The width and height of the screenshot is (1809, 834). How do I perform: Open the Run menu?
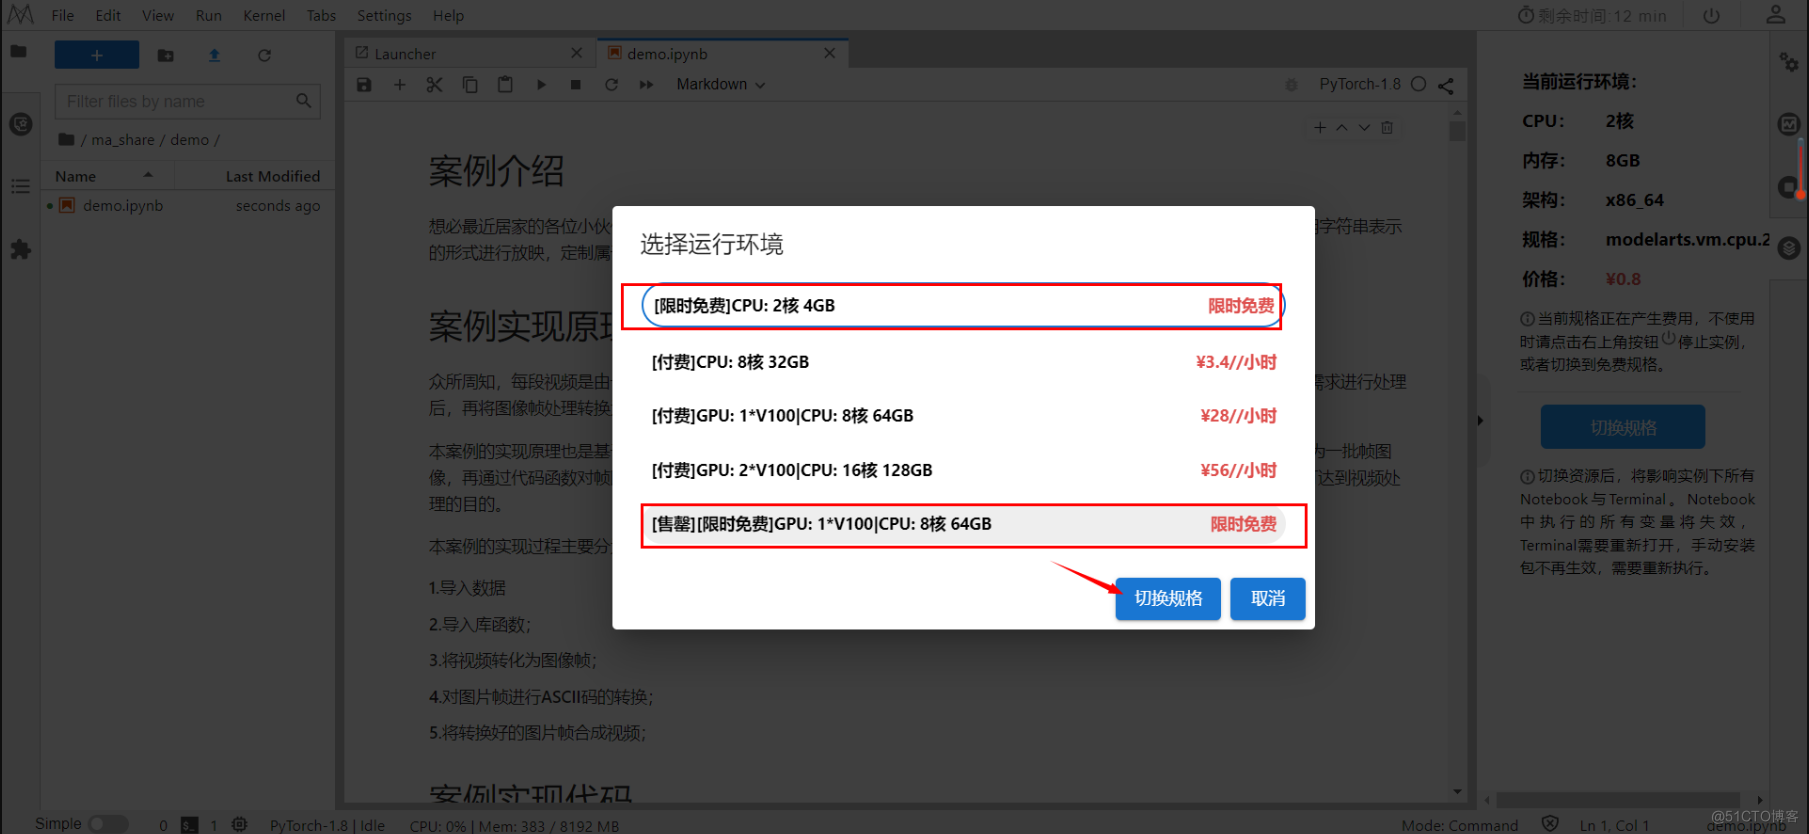(x=208, y=16)
